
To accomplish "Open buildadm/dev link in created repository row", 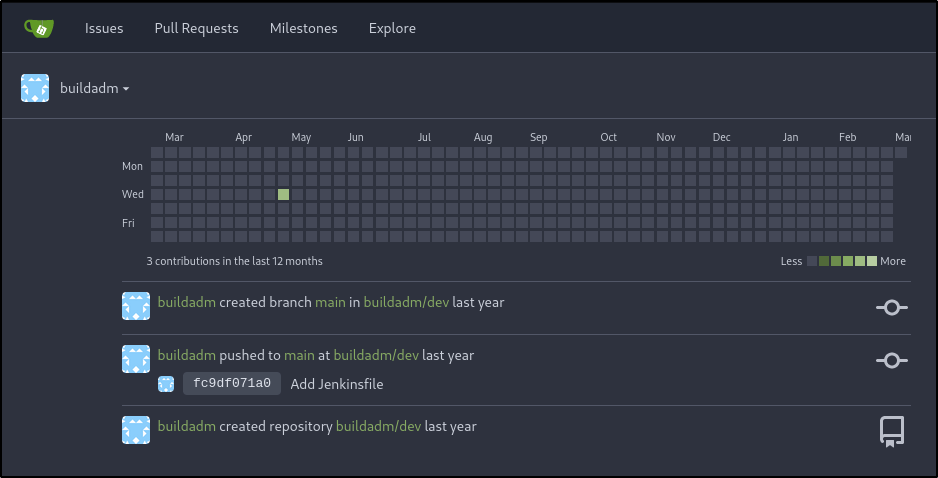I will [x=378, y=426].
